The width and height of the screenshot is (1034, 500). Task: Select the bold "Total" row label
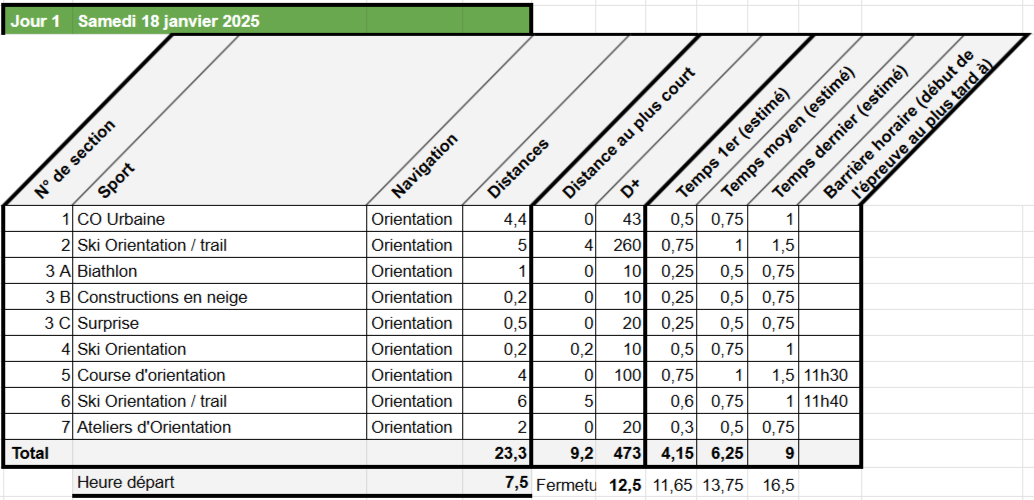pos(30,453)
